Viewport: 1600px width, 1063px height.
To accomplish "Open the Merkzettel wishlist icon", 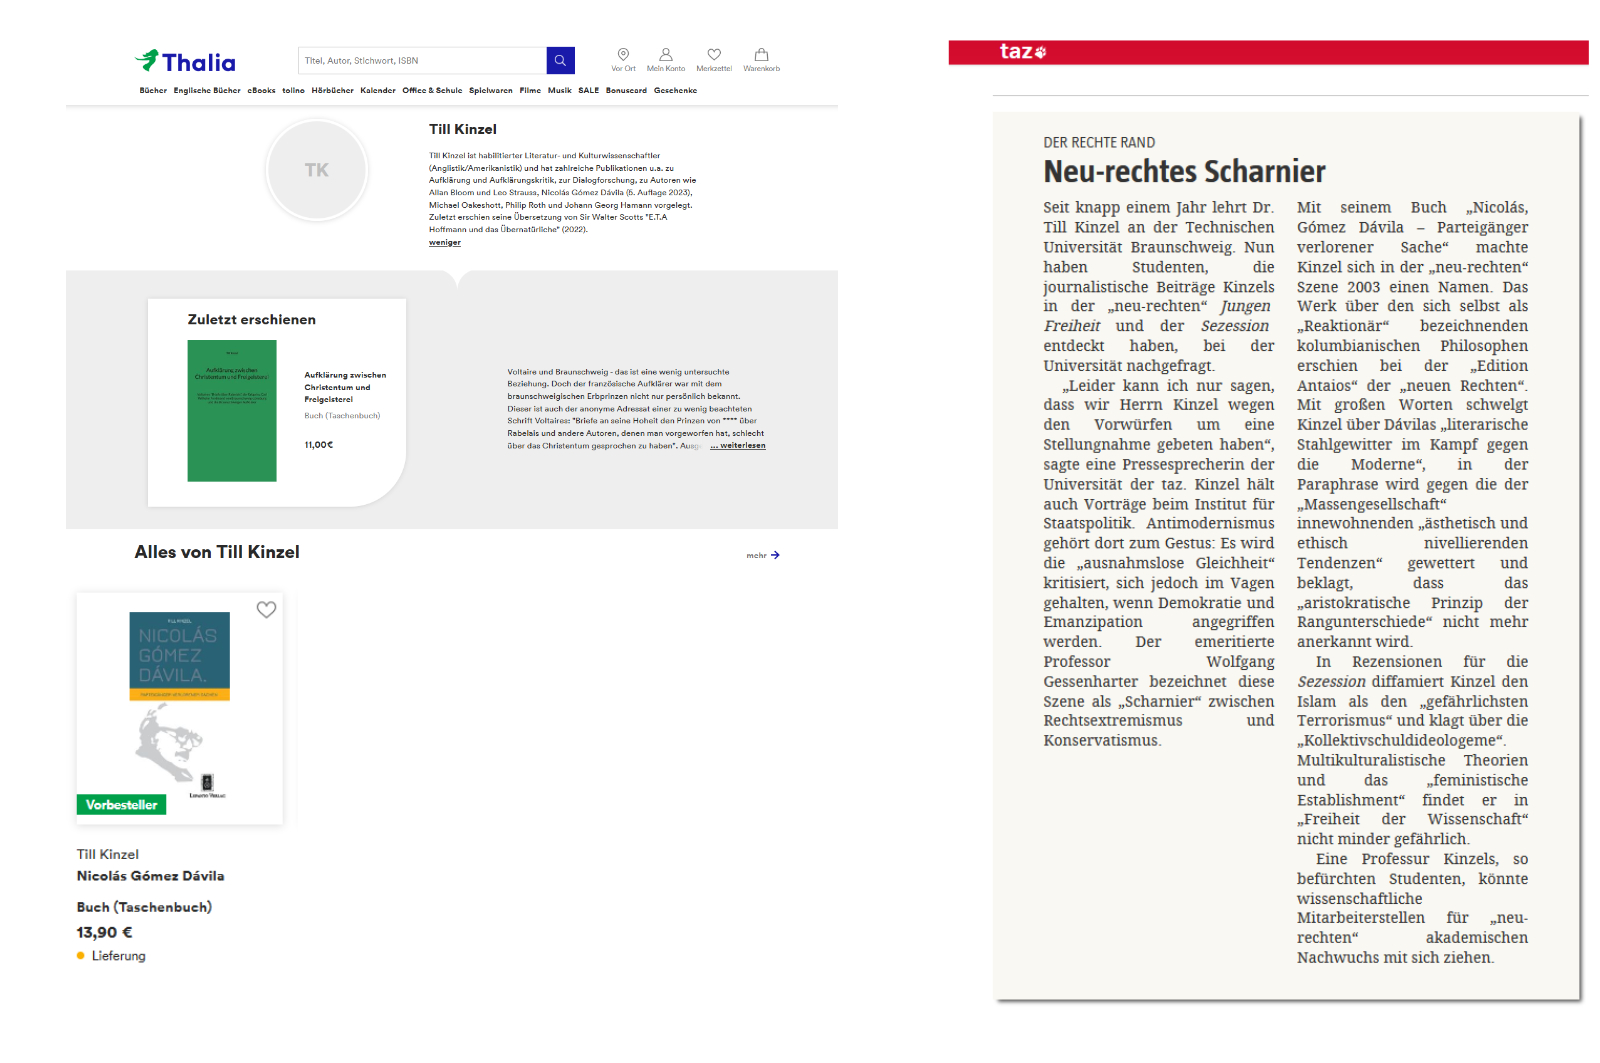I will (x=714, y=59).
